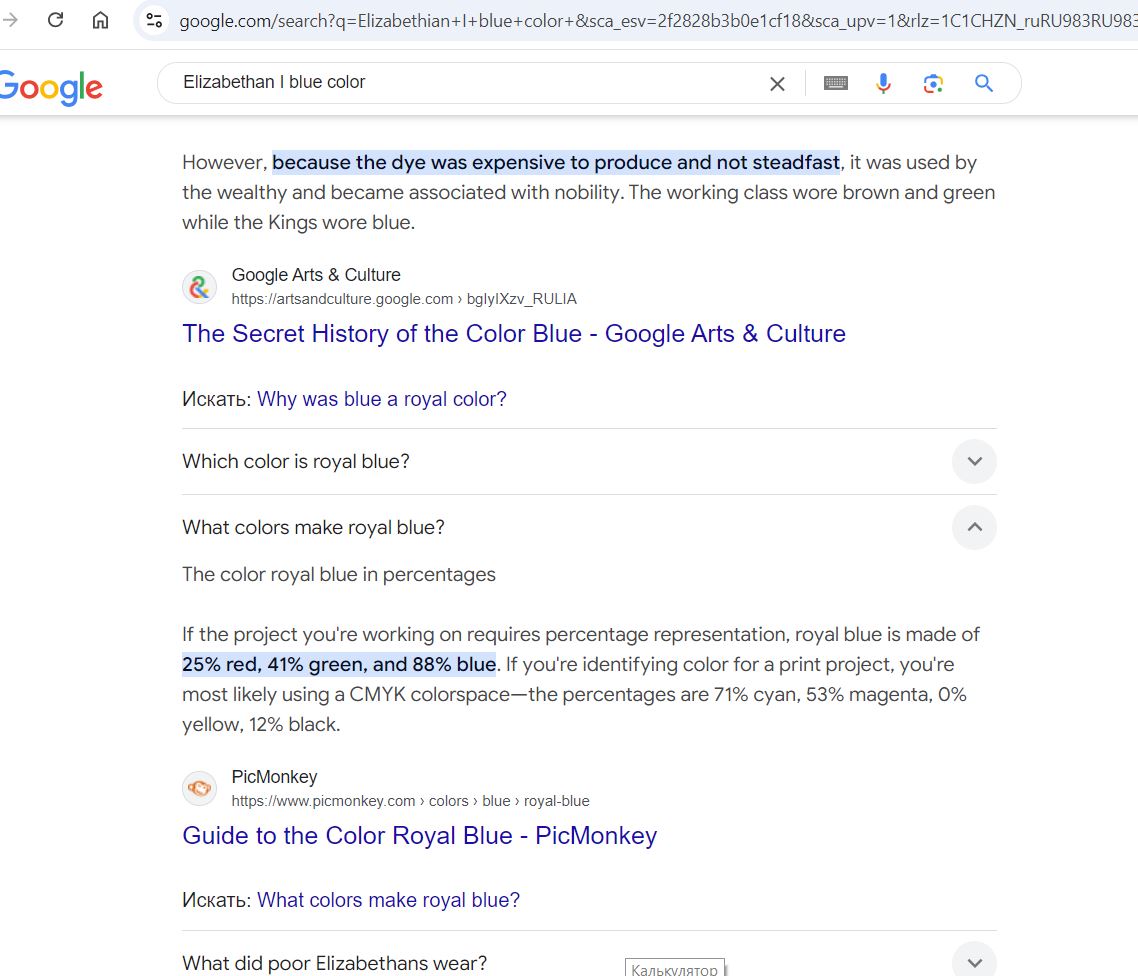The image size is (1138, 976).
Task: Open Guide to the Color Royal Blue link
Action: [419, 836]
